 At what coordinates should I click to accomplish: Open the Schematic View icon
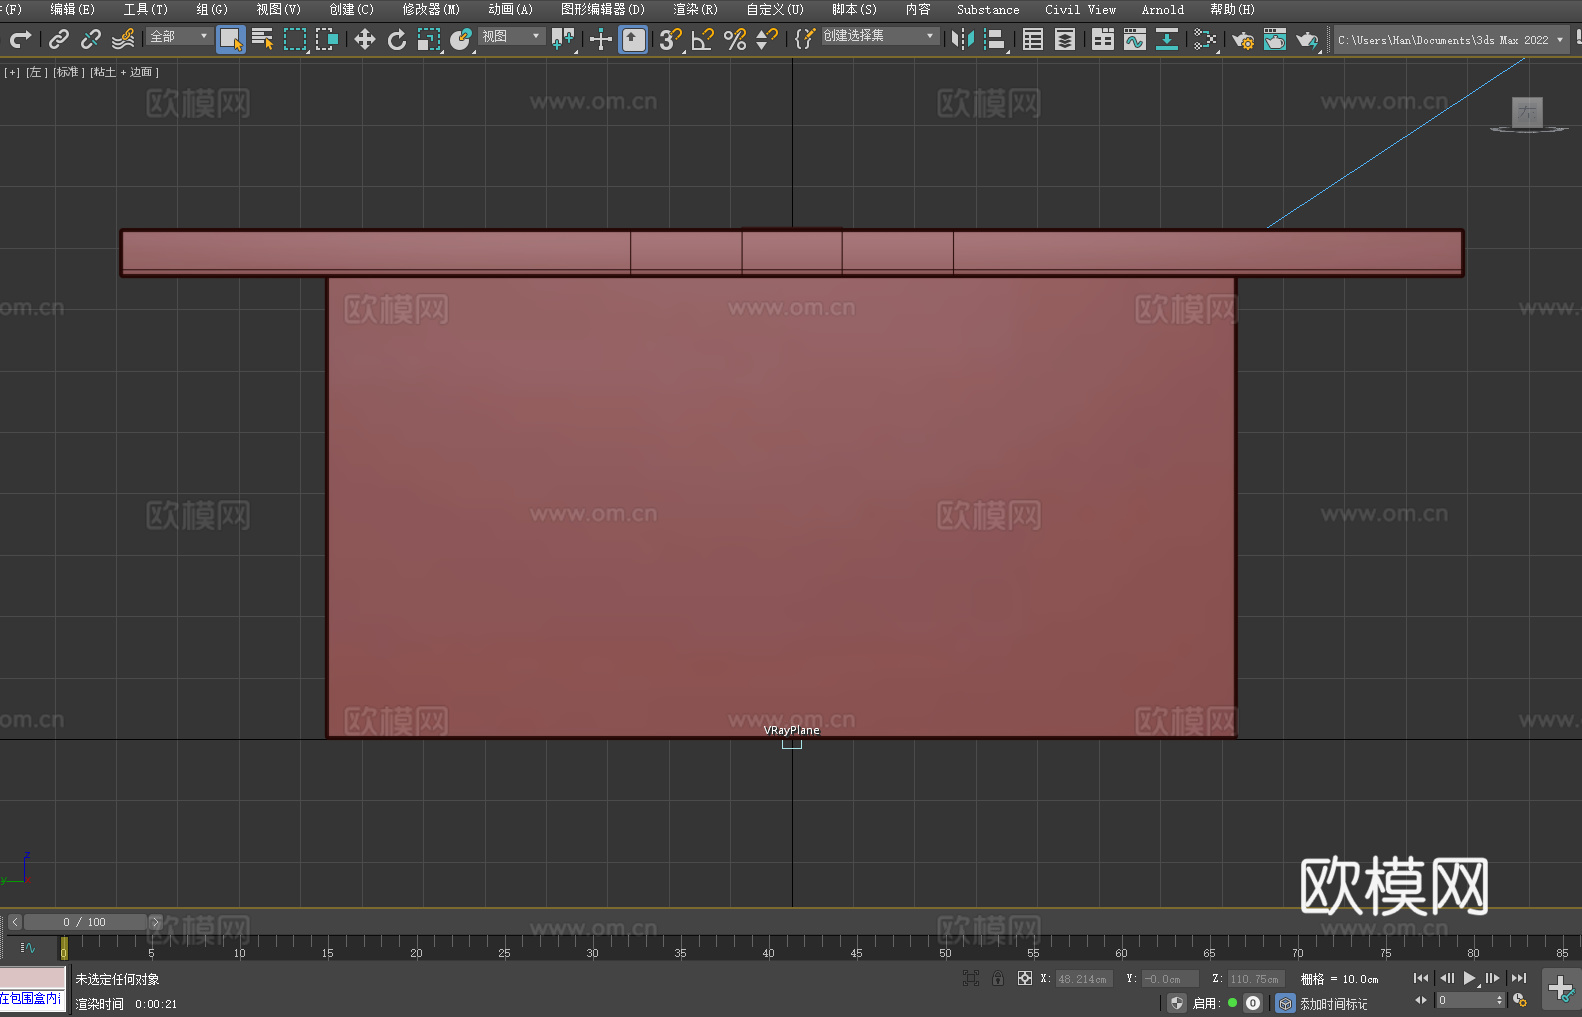pos(1167,39)
